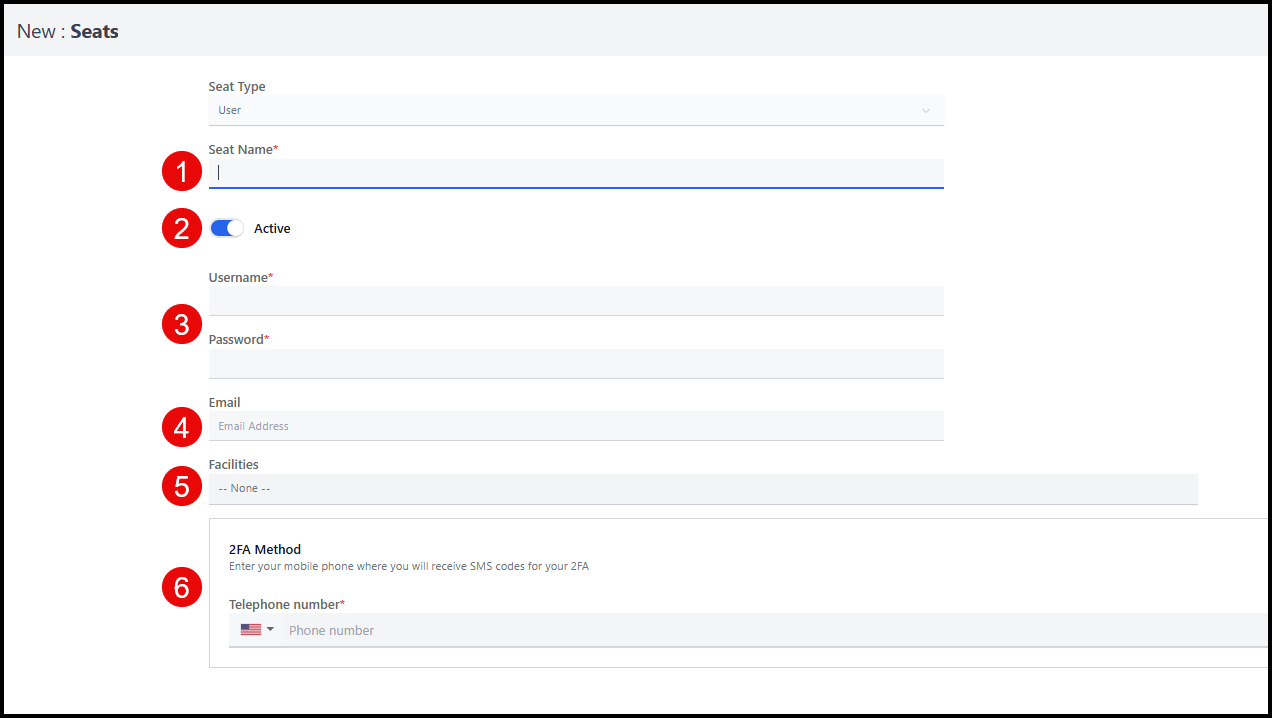Focus the Seat Name text field

coord(575,173)
